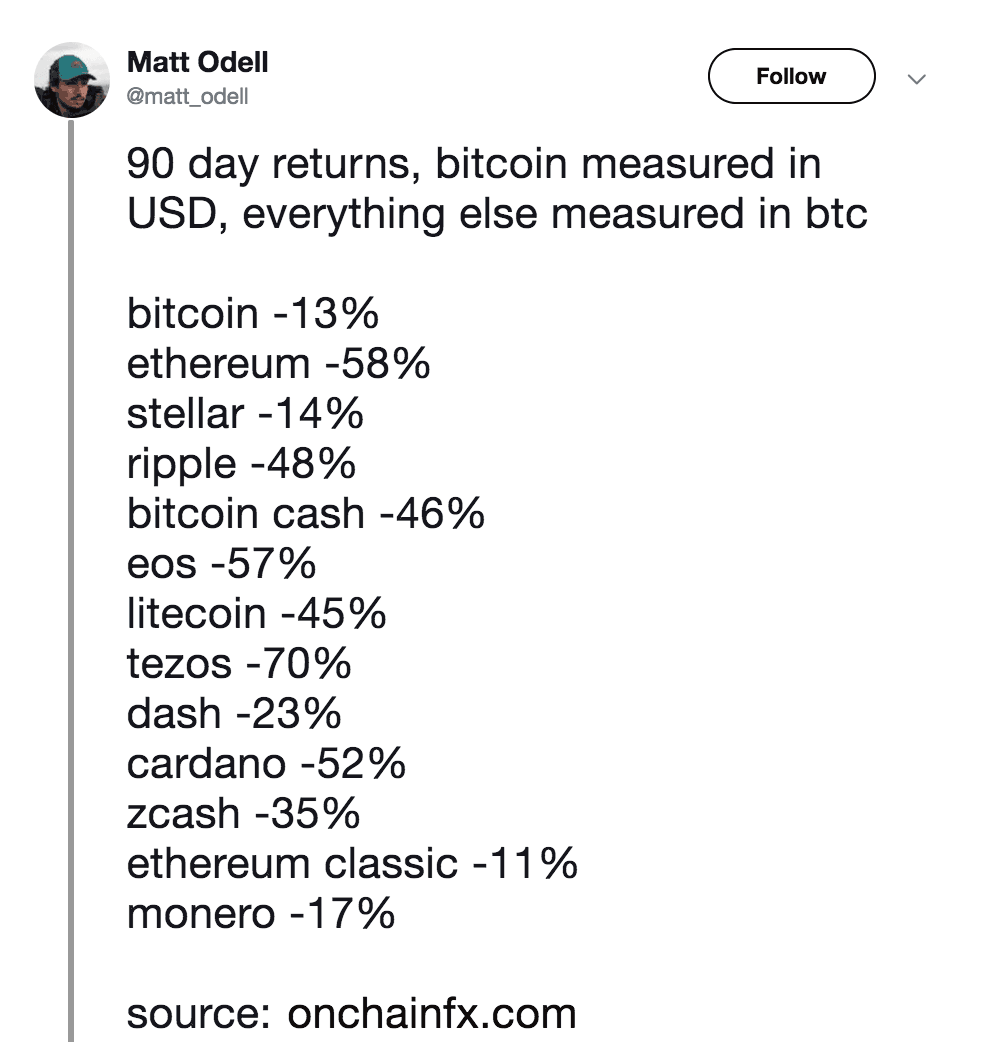Image resolution: width=986 pixels, height=1042 pixels.
Task: Select the "ethereum -58%" line
Action: click(x=278, y=364)
